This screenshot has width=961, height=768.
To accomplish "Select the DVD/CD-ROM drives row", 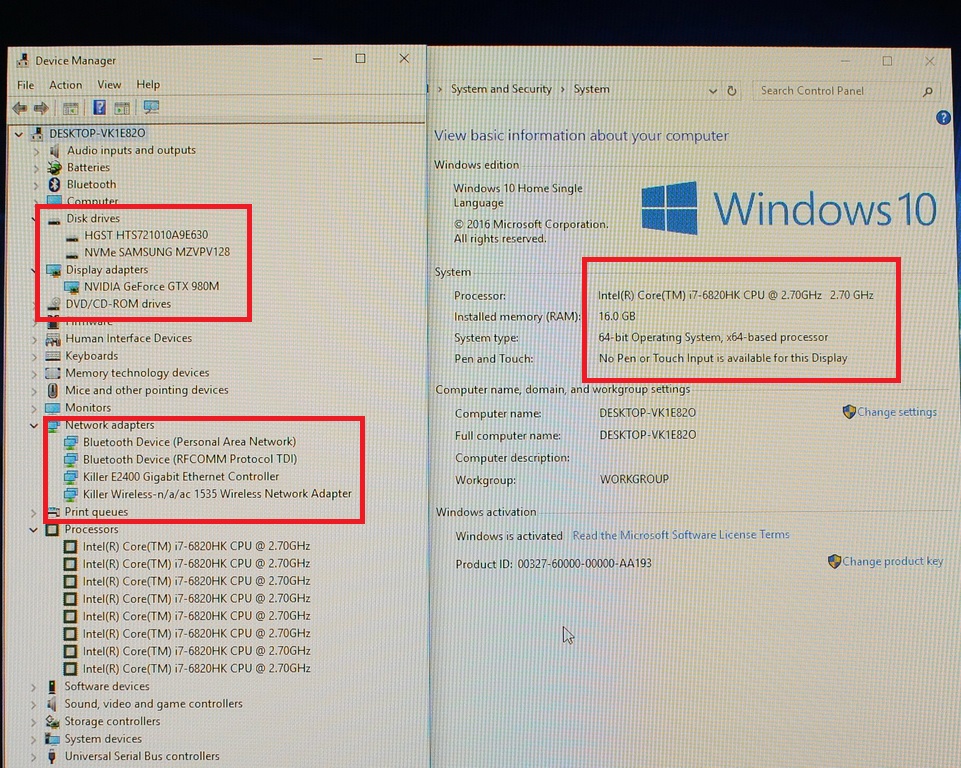I will tap(118, 304).
